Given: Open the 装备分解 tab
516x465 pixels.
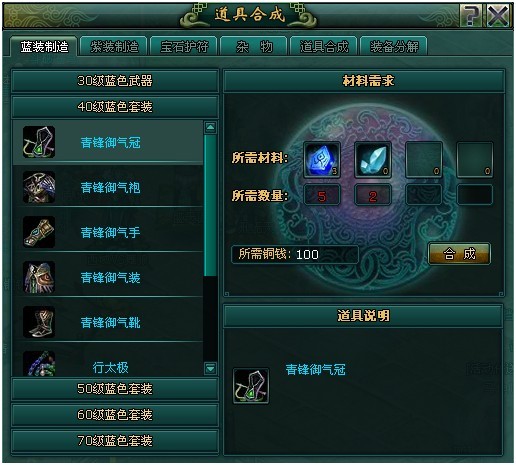Looking at the screenshot, I should pyautogui.click(x=394, y=47).
